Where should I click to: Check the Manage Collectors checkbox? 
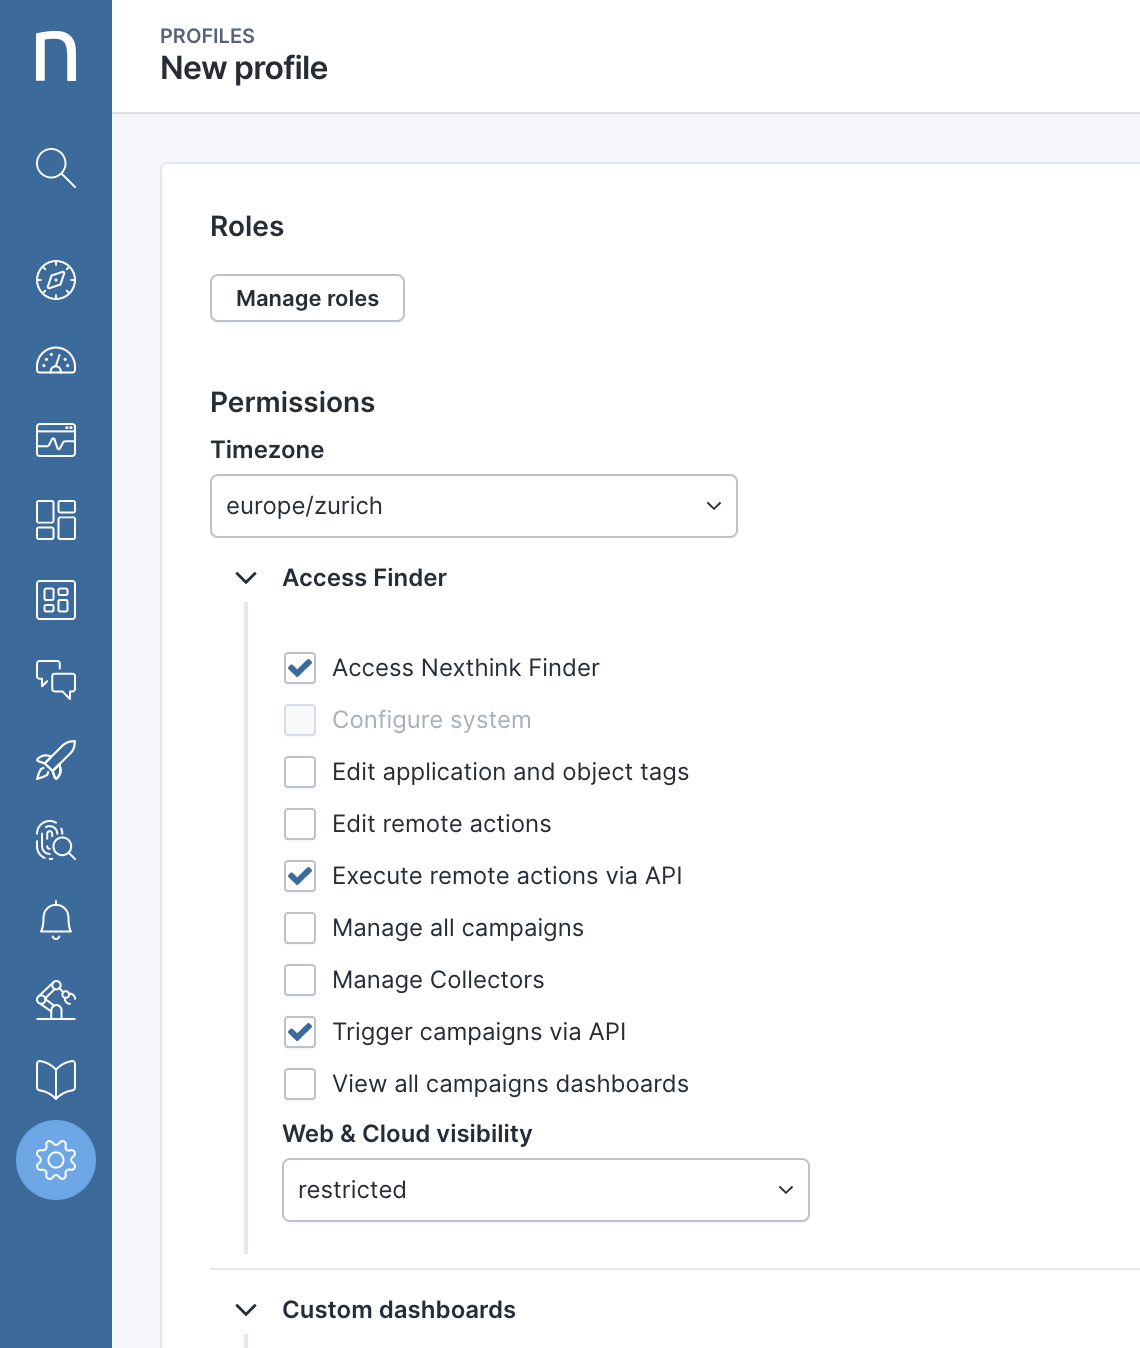[300, 980]
